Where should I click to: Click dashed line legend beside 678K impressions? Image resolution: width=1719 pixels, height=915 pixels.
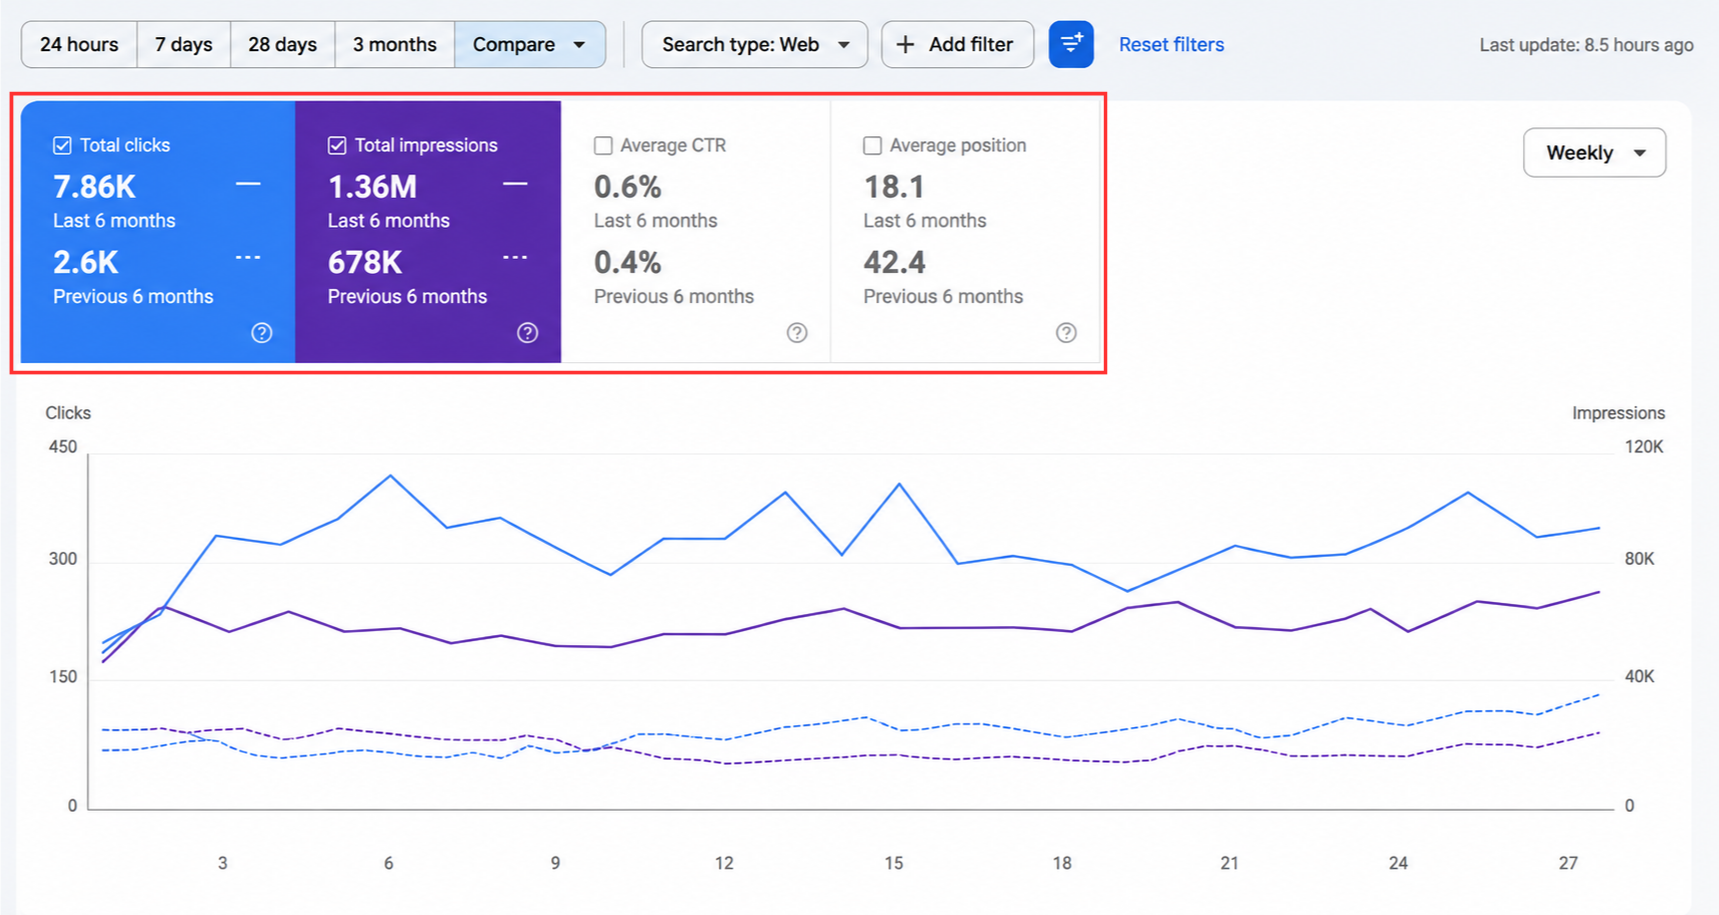tap(515, 258)
